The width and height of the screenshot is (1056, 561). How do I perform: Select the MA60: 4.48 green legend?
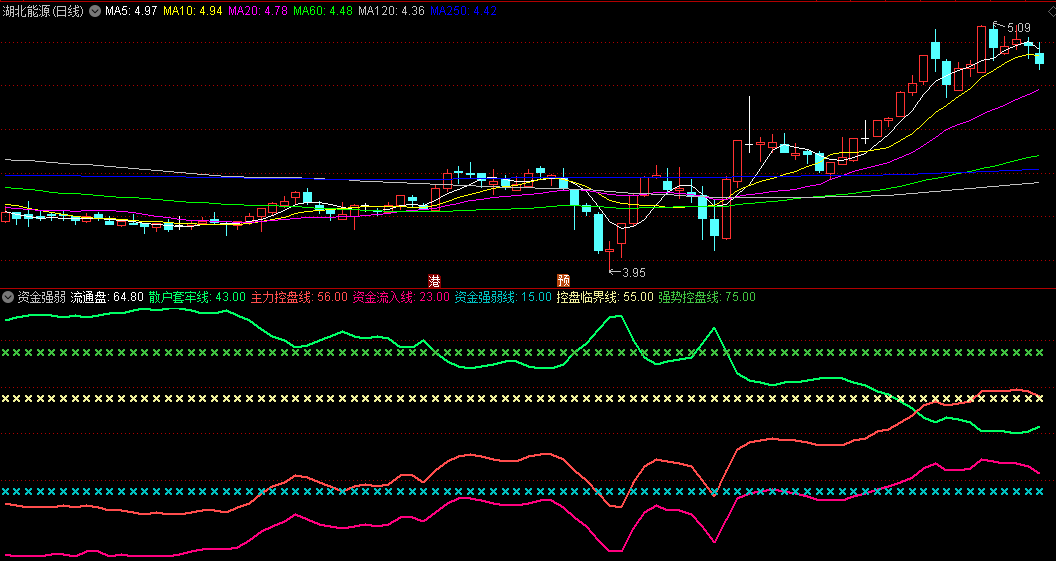[x=323, y=11]
